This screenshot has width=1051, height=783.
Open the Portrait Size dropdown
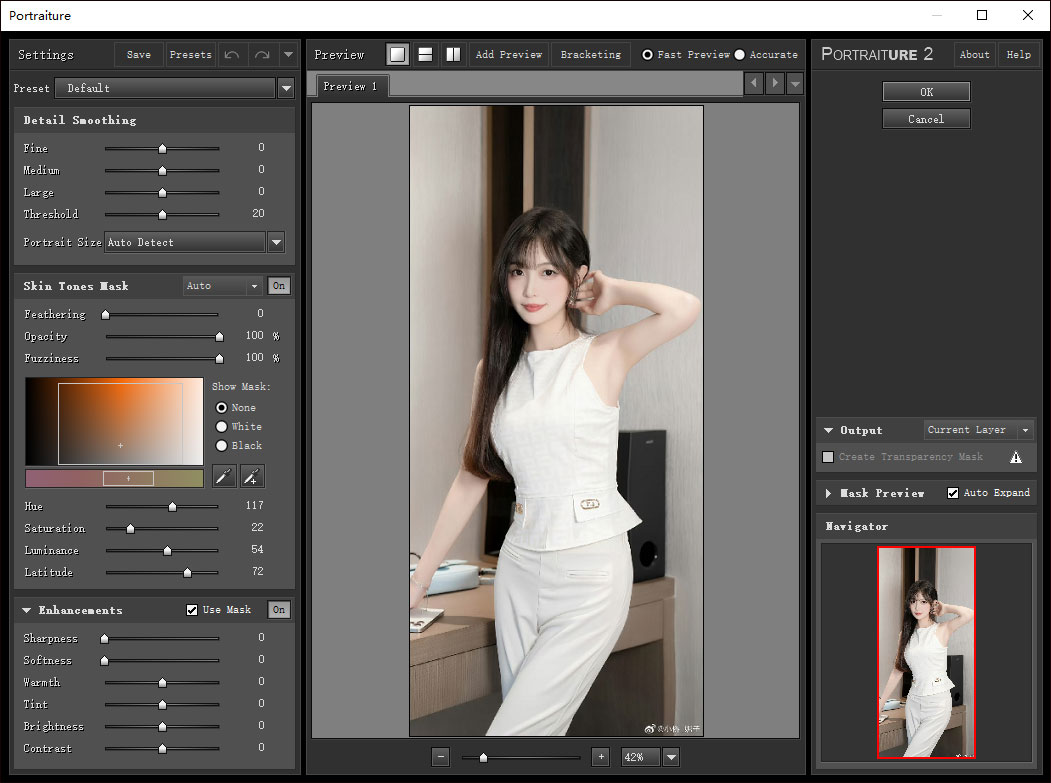click(x=277, y=242)
